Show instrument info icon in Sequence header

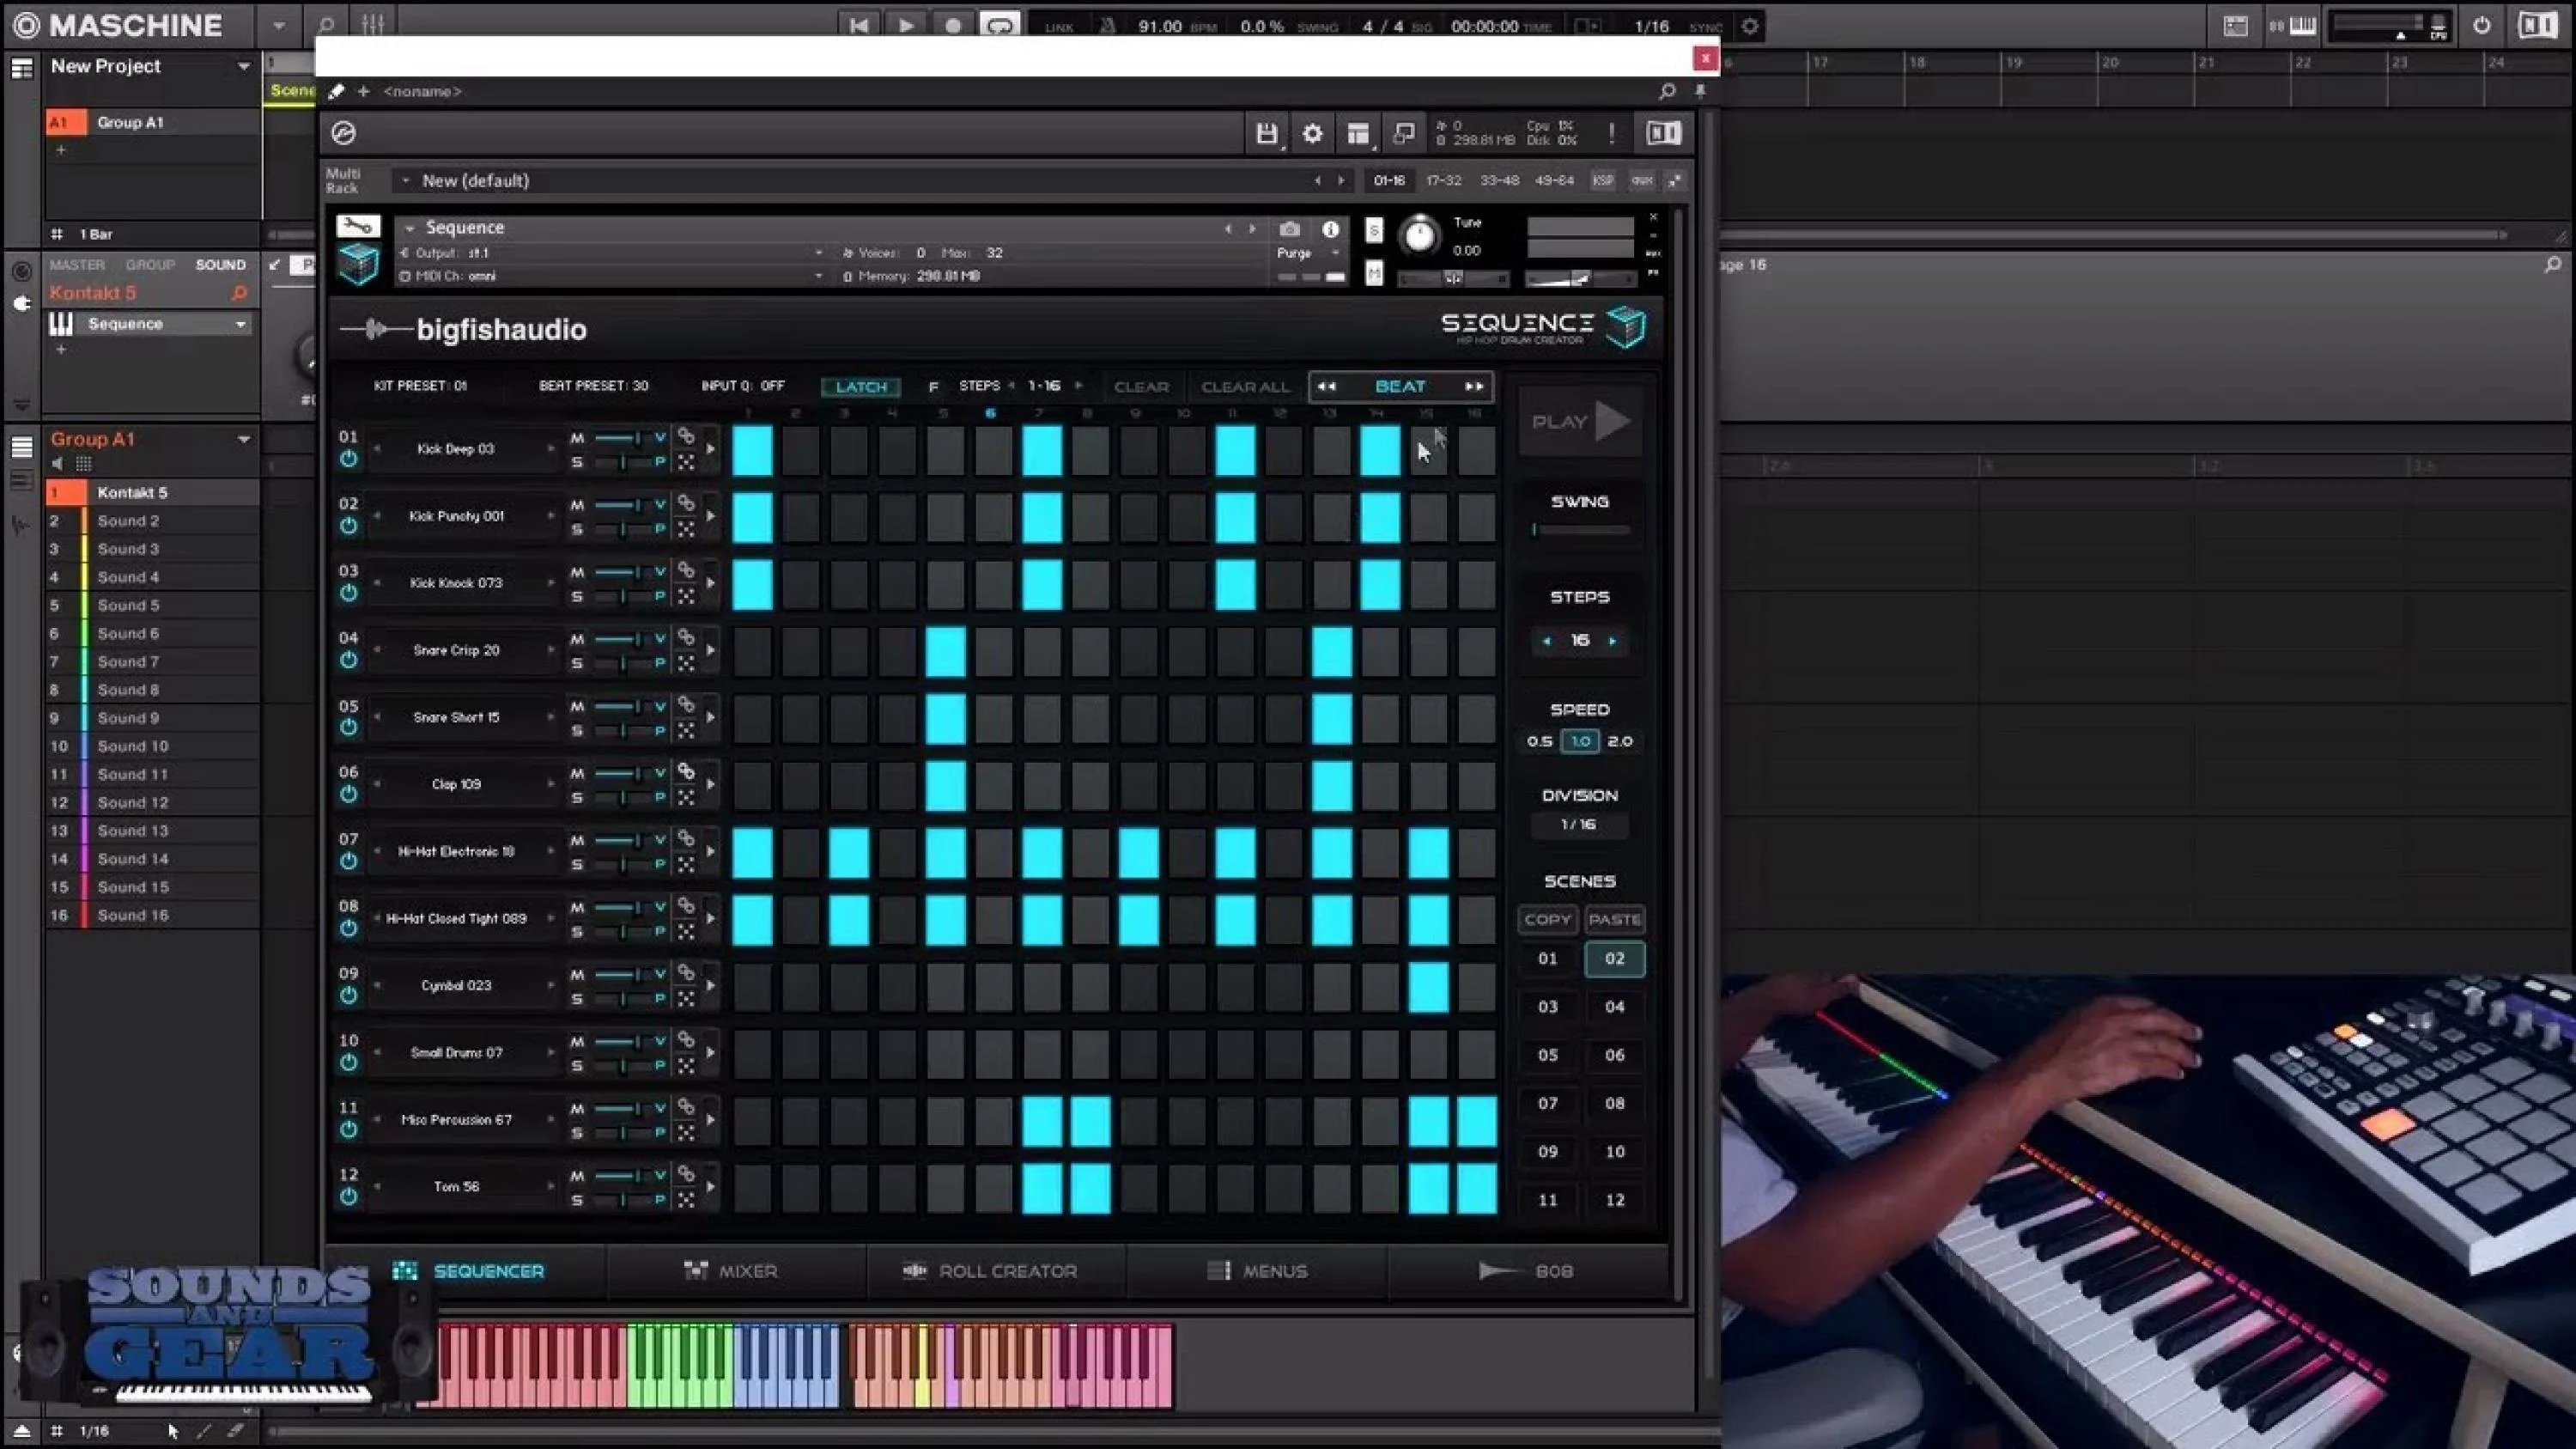(1330, 229)
